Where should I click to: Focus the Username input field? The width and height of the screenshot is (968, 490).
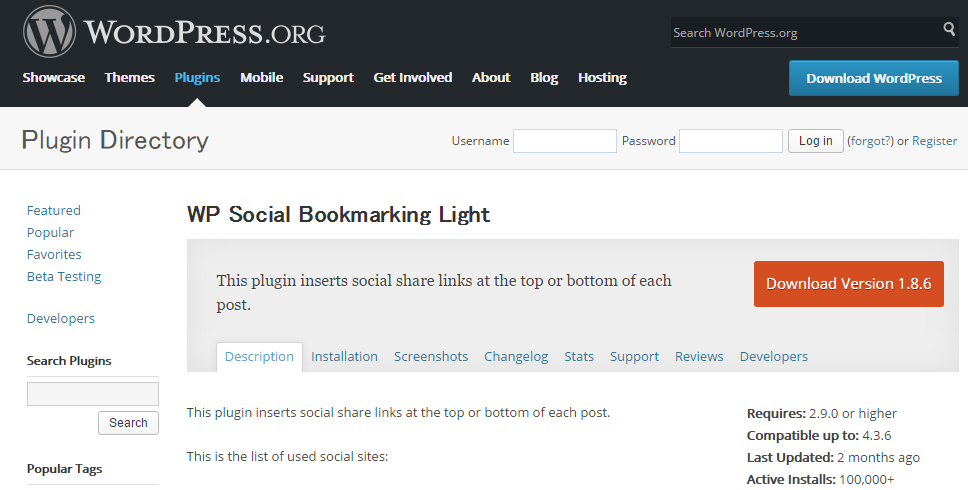564,141
